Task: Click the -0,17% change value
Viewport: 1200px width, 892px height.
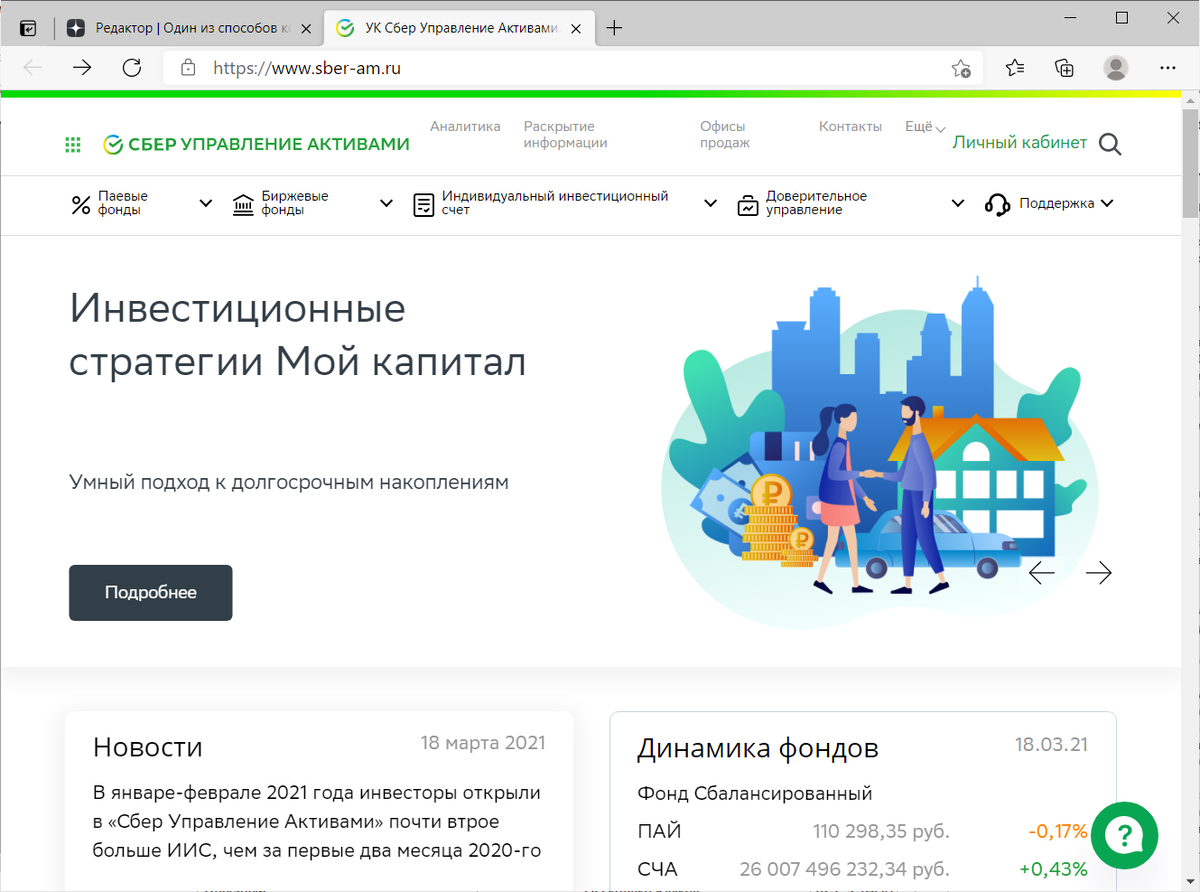Action: point(1057,831)
